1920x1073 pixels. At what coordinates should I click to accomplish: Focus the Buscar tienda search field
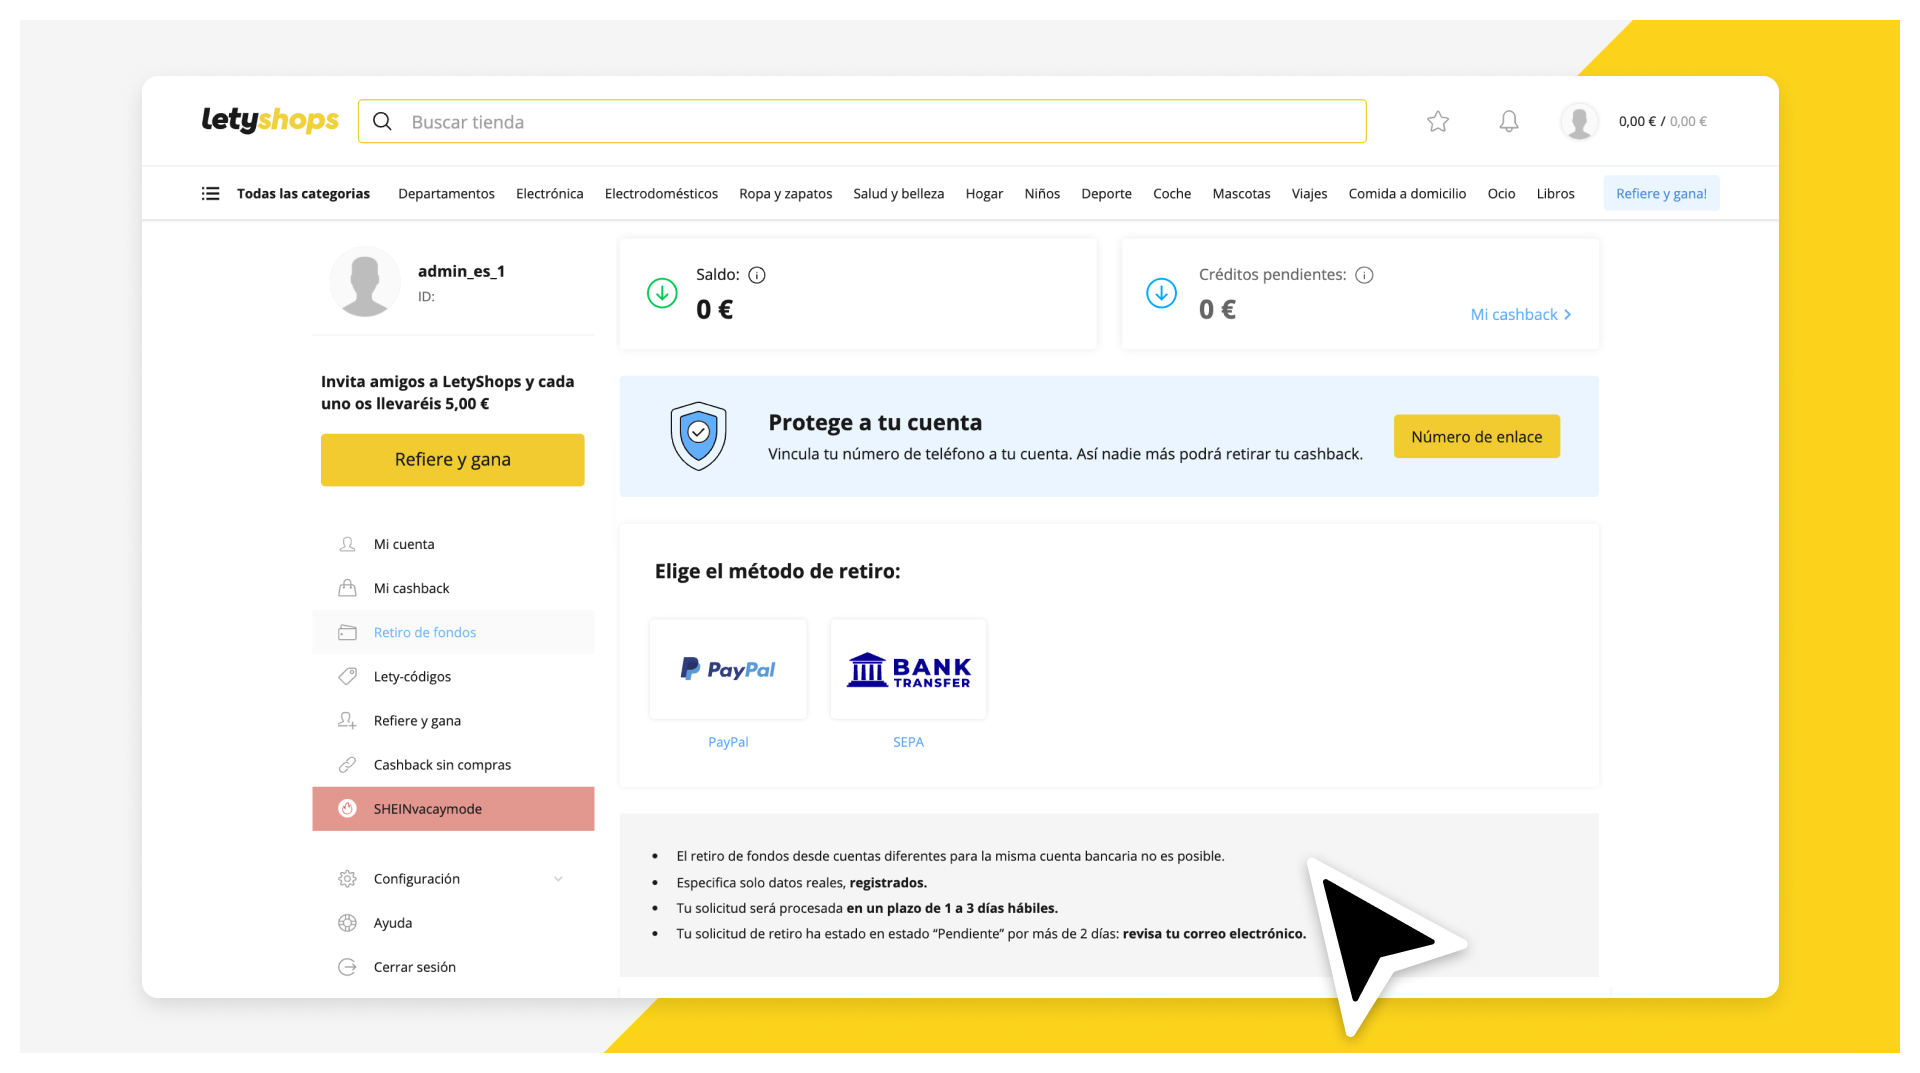[862, 121]
